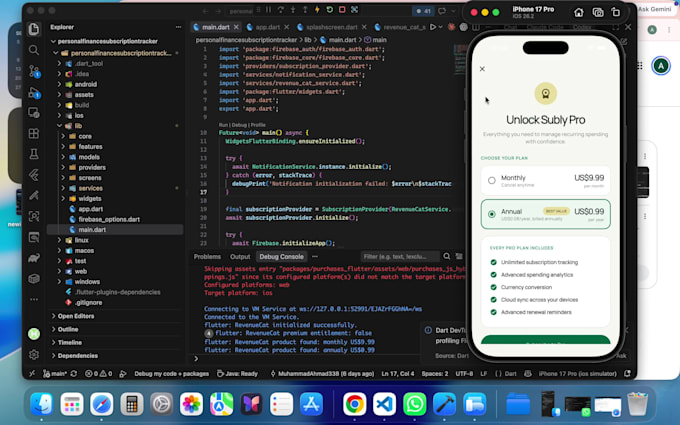Open Finder from the Dock
The height and width of the screenshot is (425, 680).
coord(42,404)
